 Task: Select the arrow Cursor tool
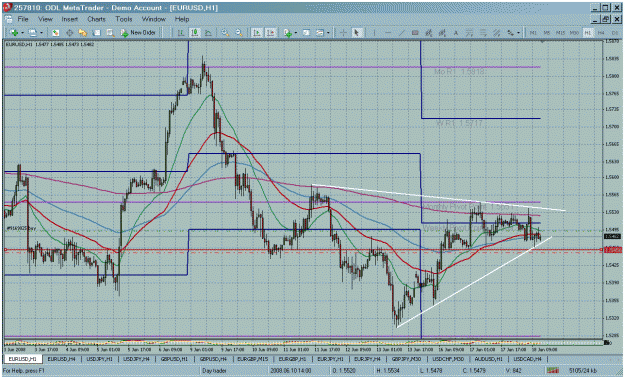coord(357,33)
